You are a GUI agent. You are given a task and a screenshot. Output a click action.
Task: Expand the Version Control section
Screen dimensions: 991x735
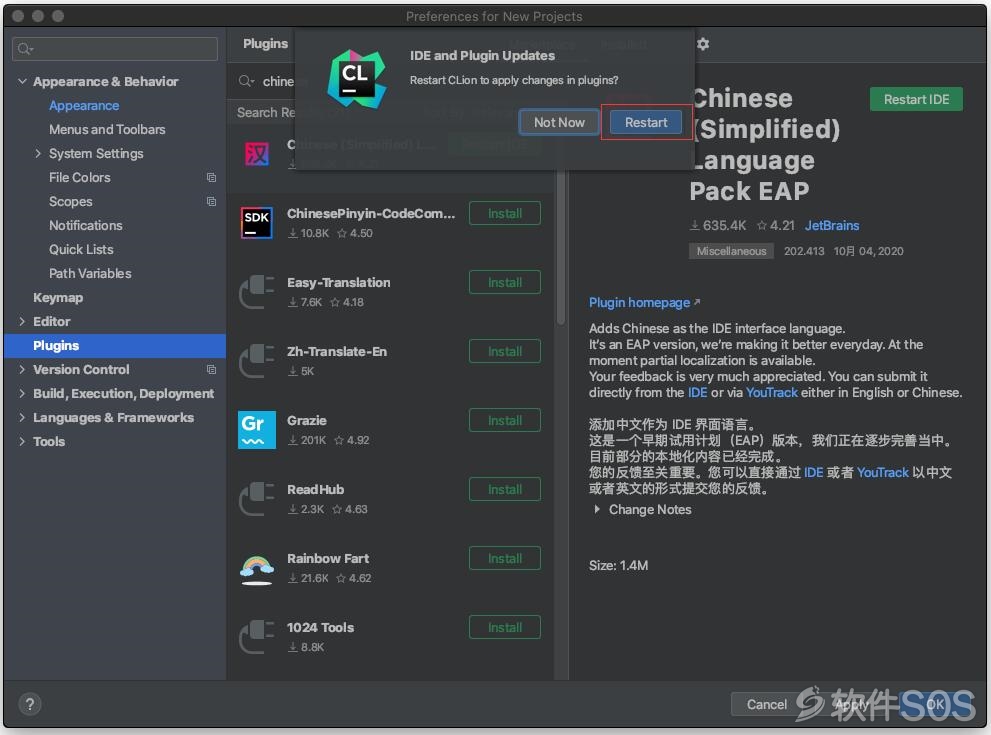(x=22, y=369)
